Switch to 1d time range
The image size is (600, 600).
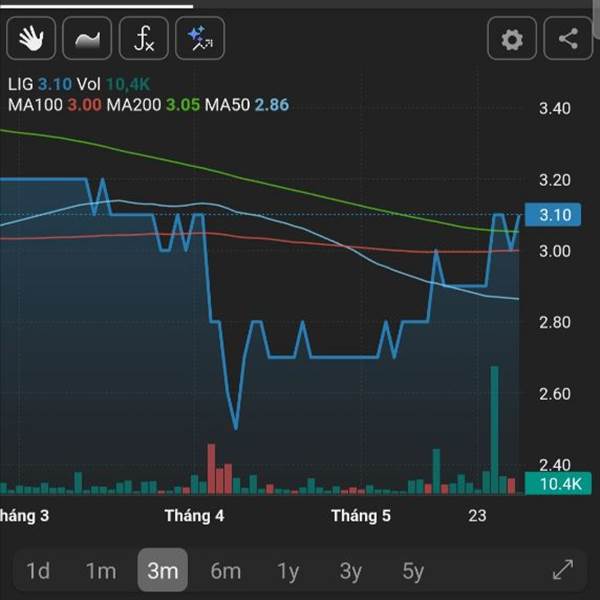[x=38, y=571]
